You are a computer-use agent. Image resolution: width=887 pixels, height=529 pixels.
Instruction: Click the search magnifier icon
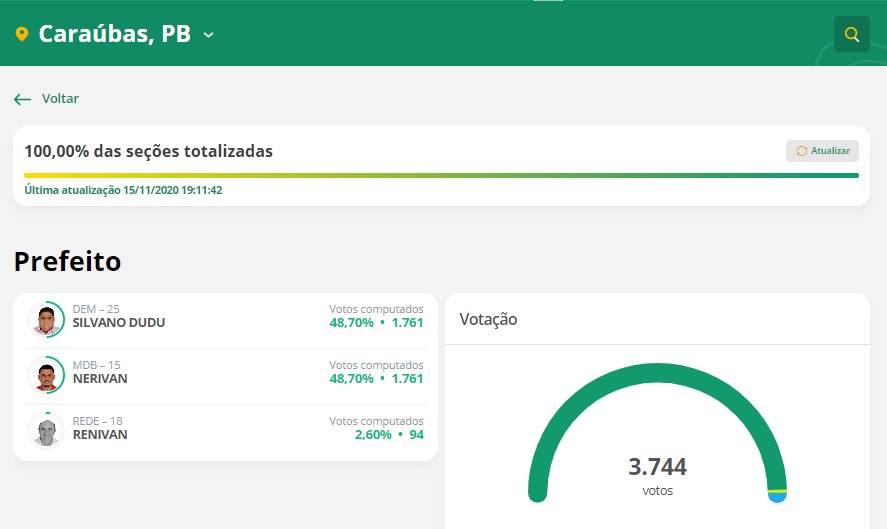tap(851, 34)
